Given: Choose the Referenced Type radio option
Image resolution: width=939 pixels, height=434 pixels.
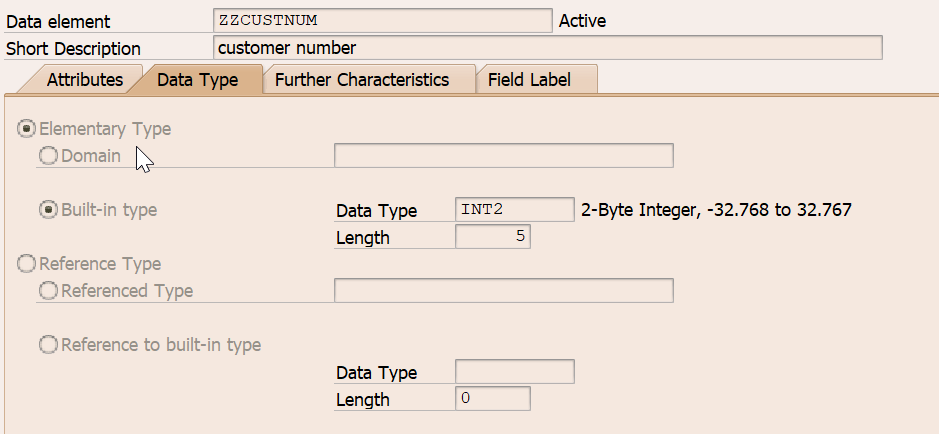Looking at the screenshot, I should tap(49, 290).
